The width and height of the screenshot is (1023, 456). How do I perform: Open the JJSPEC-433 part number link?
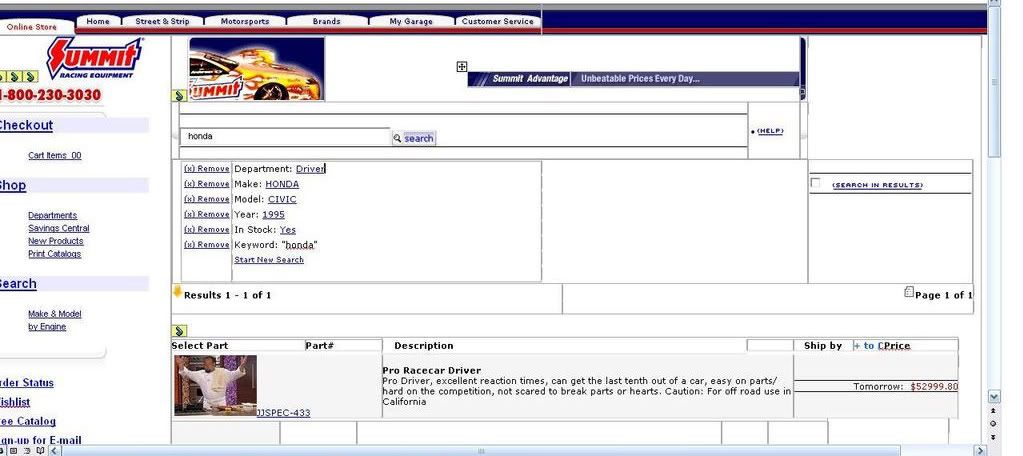click(283, 412)
